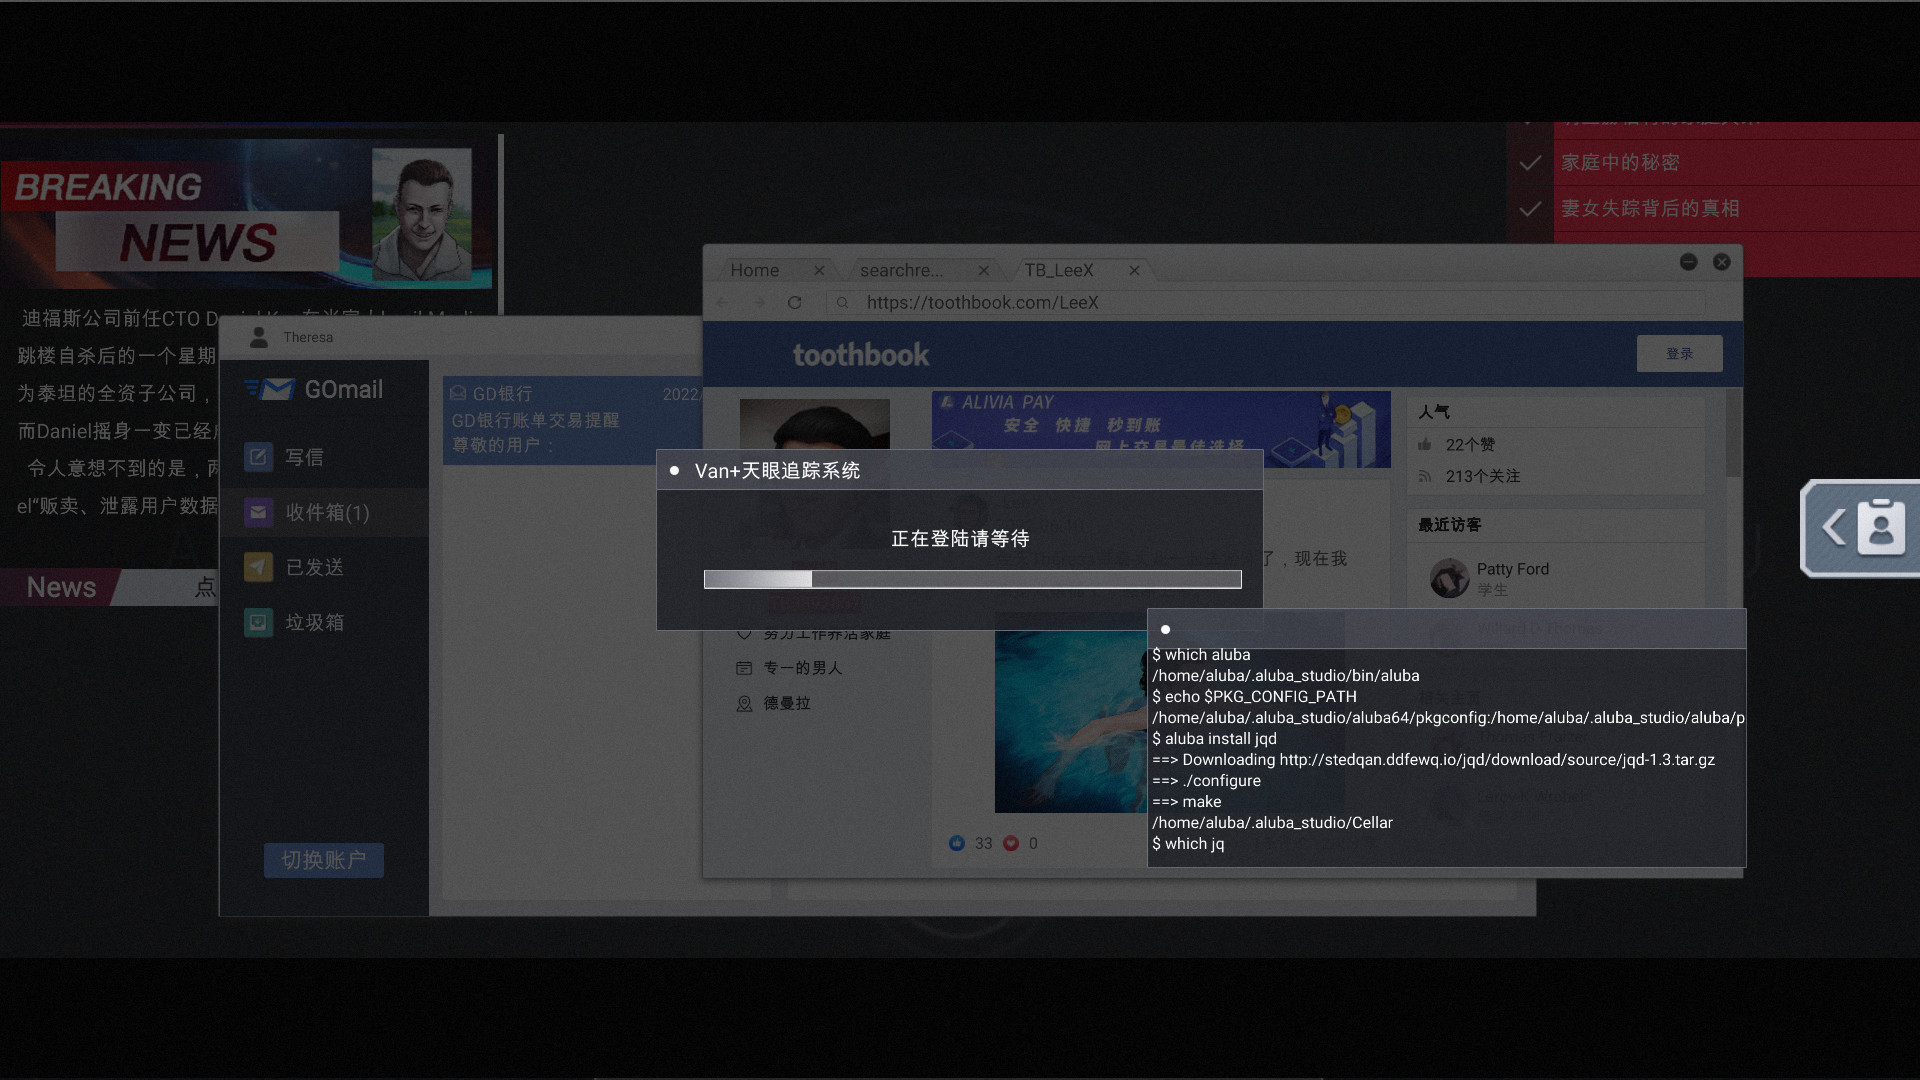Click the browser back arrow
1920x1080 pixels.
click(722, 302)
